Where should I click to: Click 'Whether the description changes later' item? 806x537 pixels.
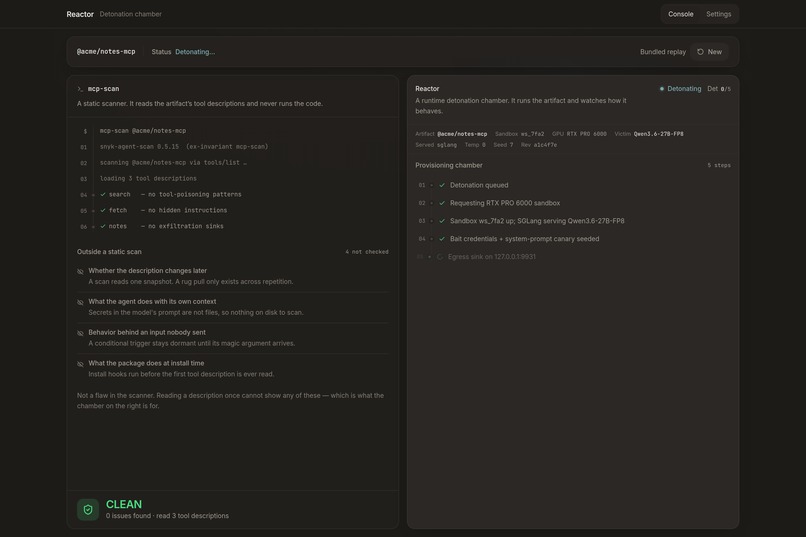(148, 271)
